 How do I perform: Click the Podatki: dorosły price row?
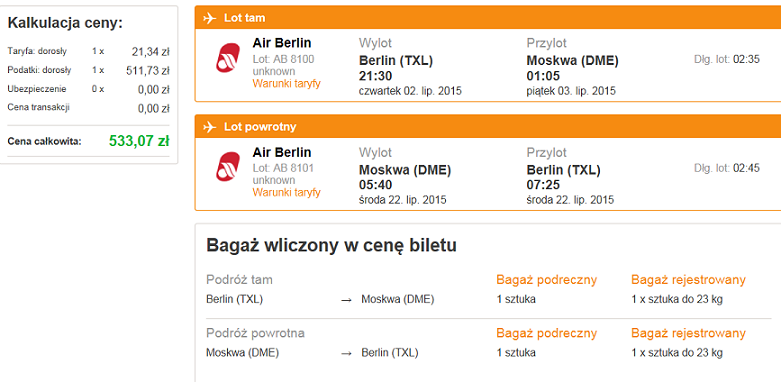pos(89,70)
